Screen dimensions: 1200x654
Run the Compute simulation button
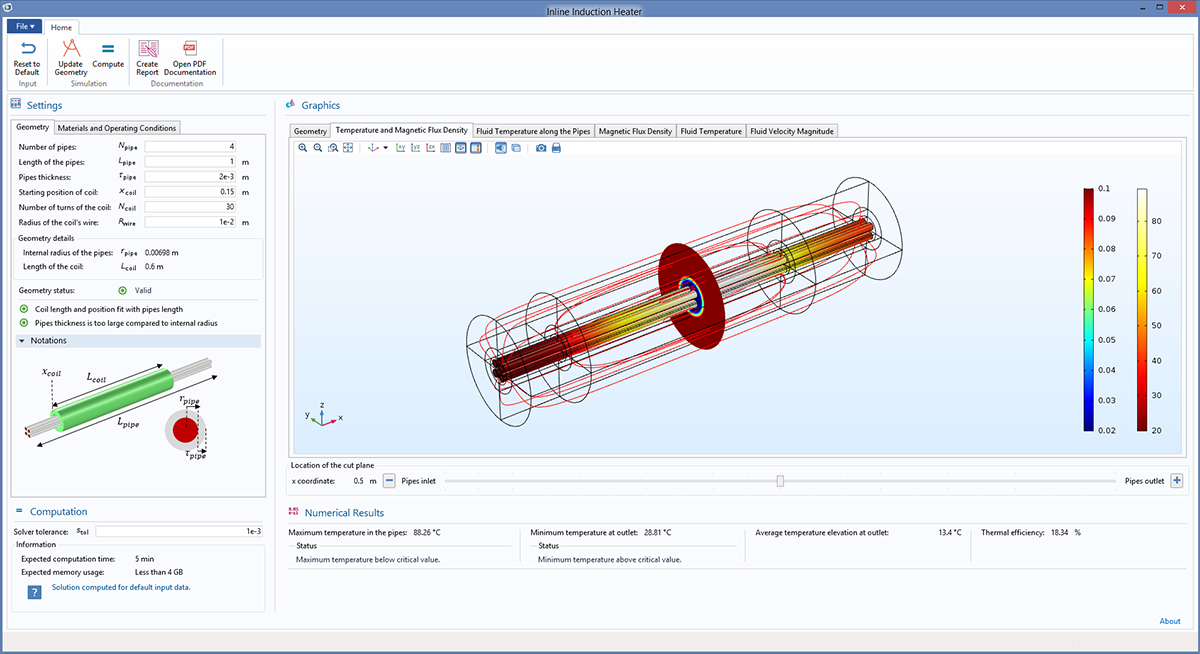(x=108, y=49)
